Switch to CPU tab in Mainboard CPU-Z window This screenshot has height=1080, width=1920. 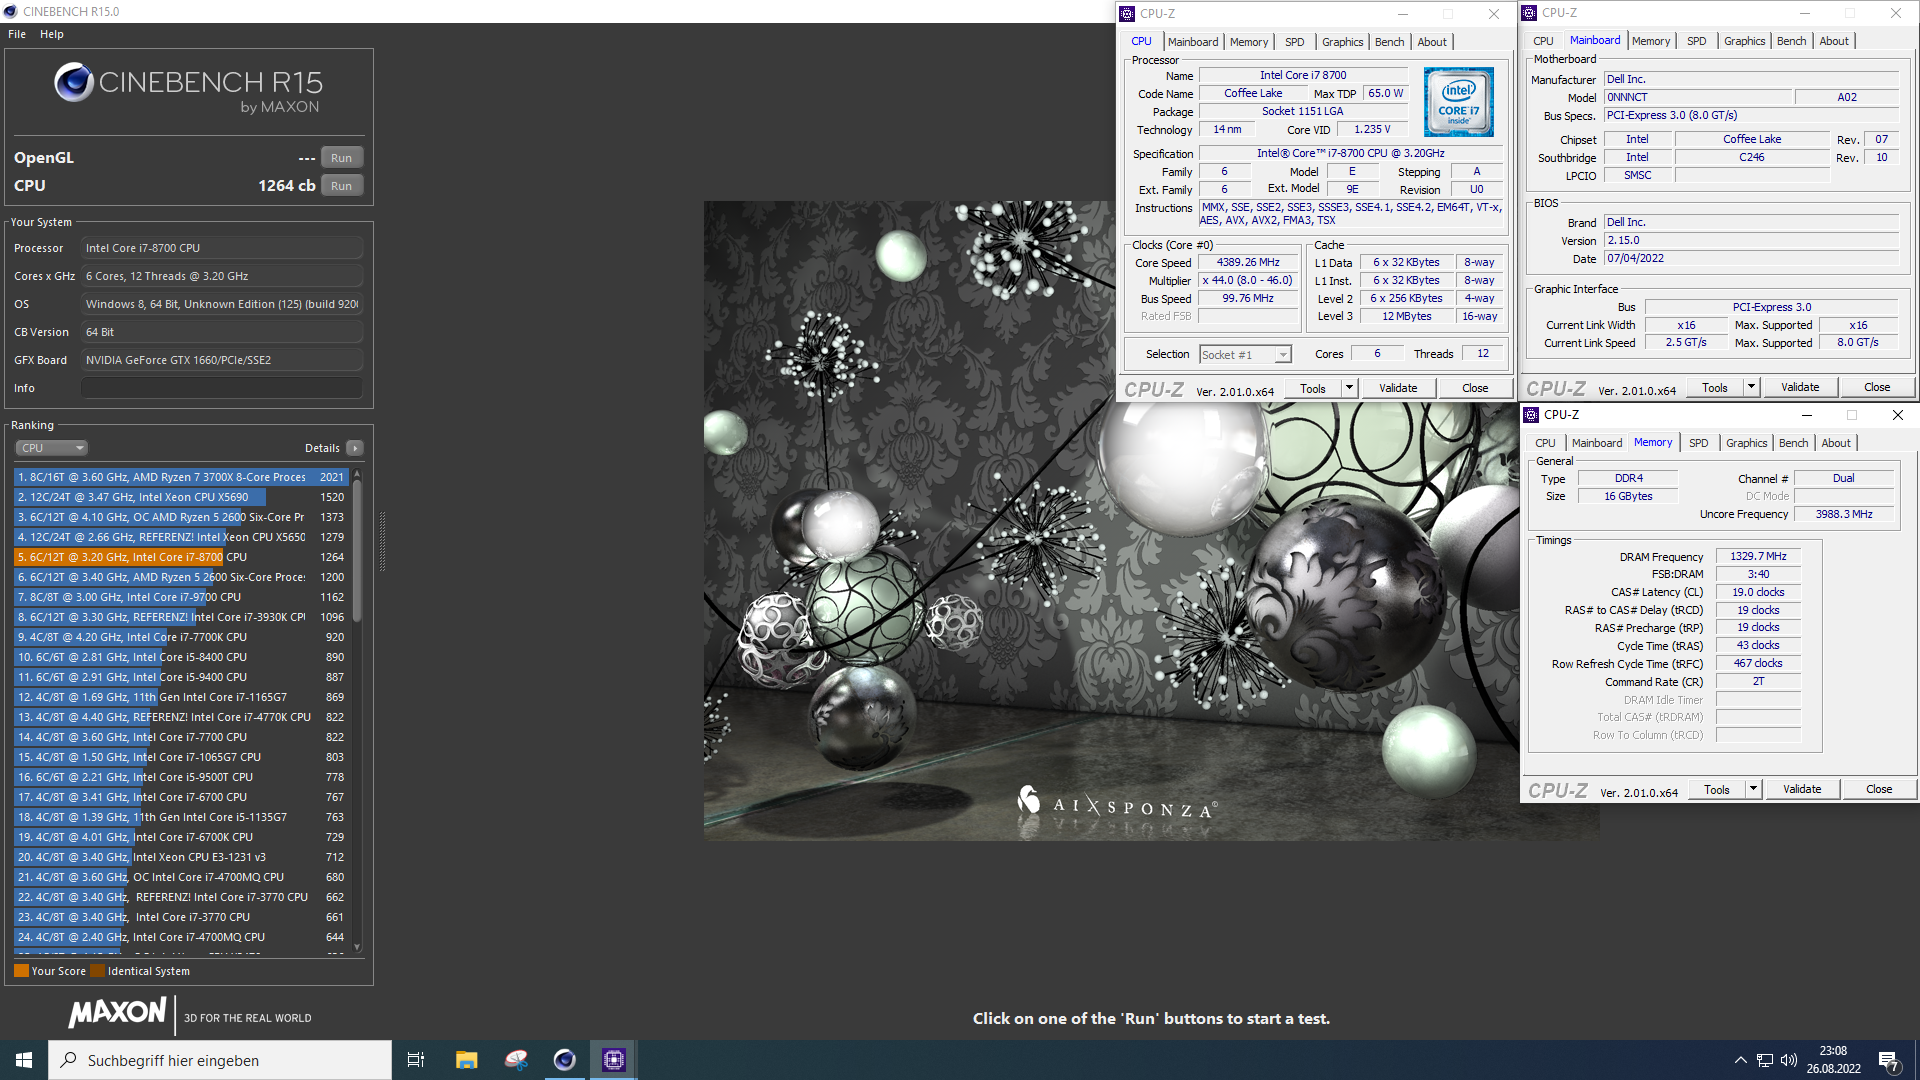point(1544,41)
